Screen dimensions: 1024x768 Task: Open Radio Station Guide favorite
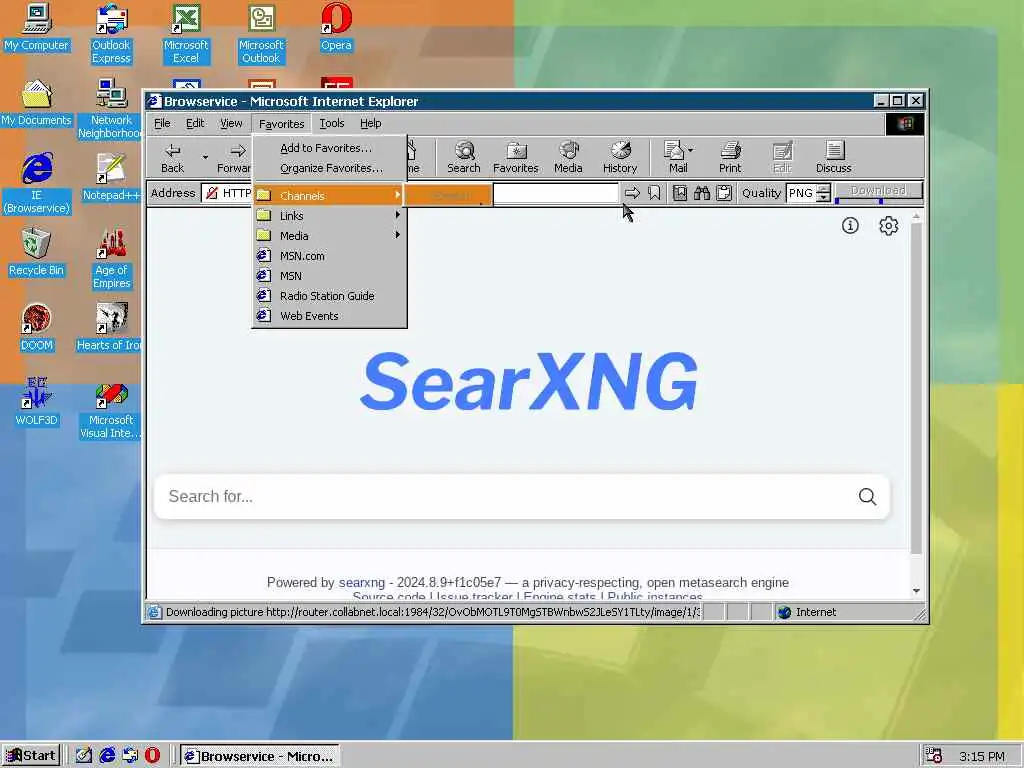coord(329,296)
